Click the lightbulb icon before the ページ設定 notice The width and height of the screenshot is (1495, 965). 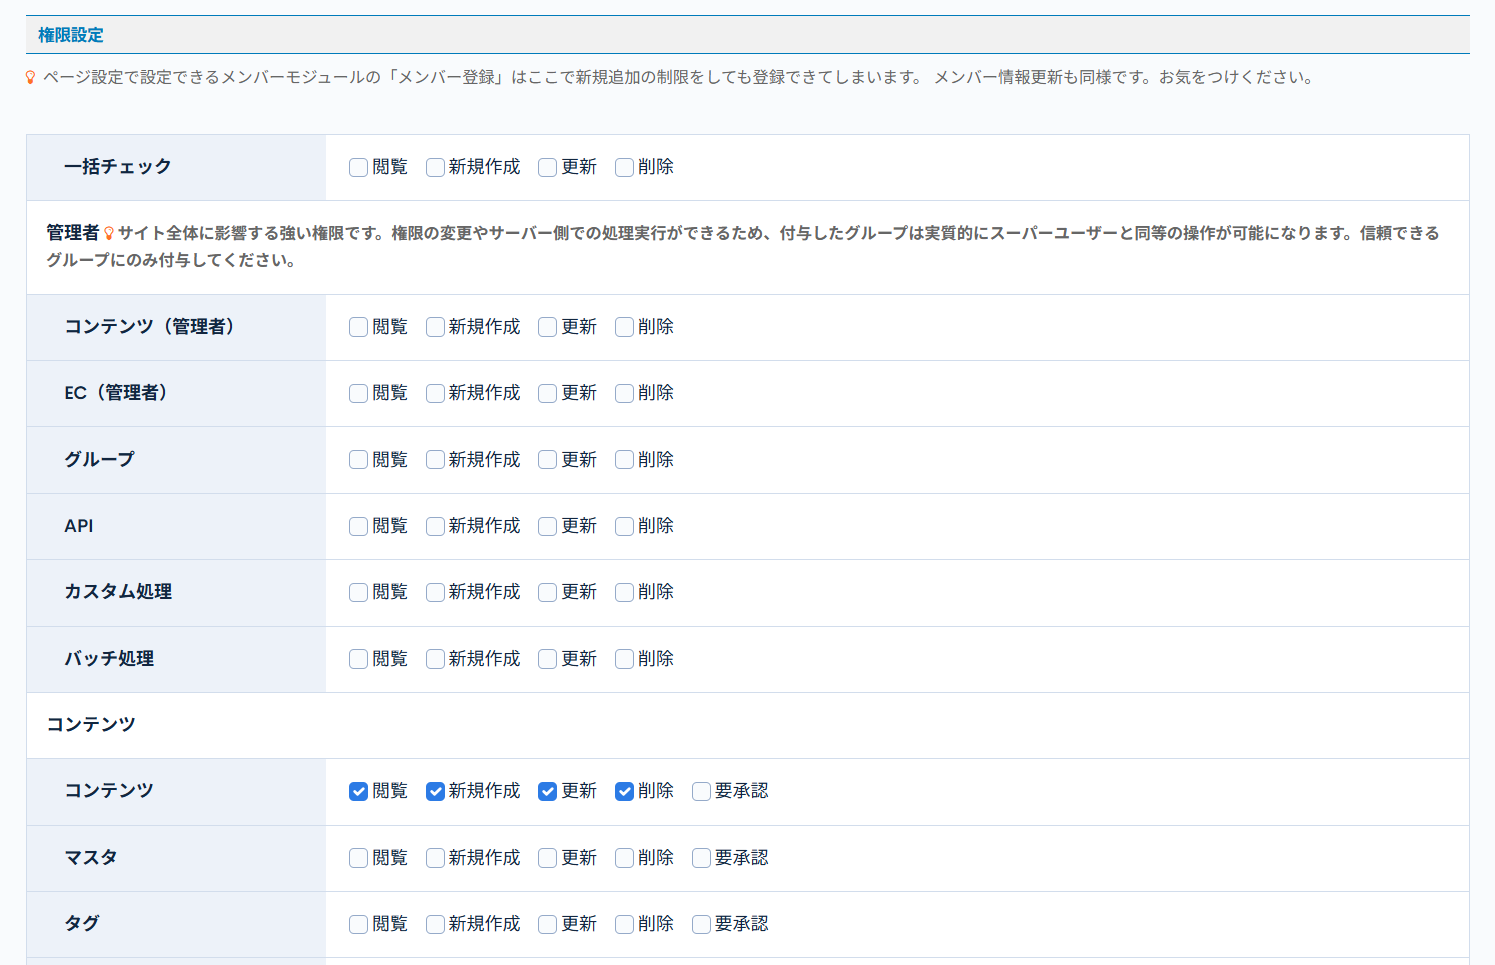click(x=31, y=77)
